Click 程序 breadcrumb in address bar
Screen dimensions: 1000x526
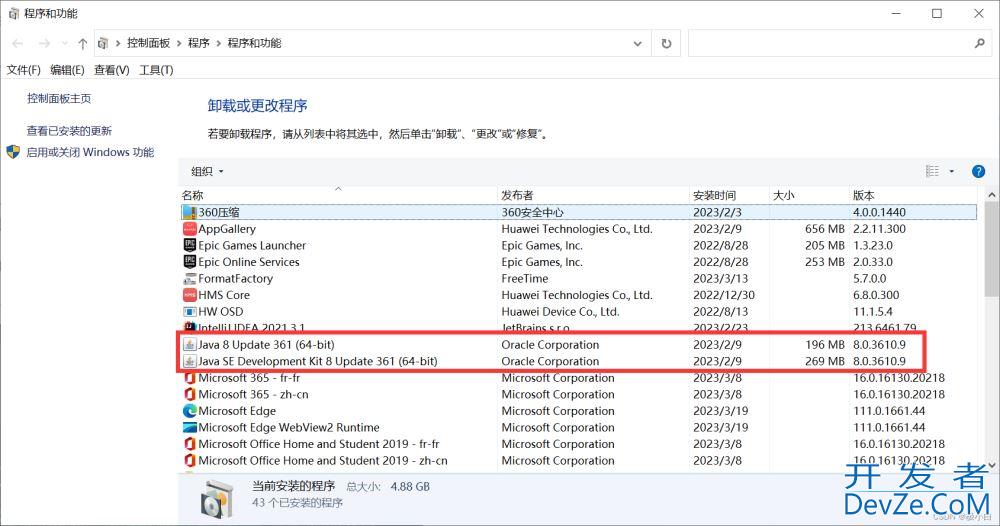point(199,43)
